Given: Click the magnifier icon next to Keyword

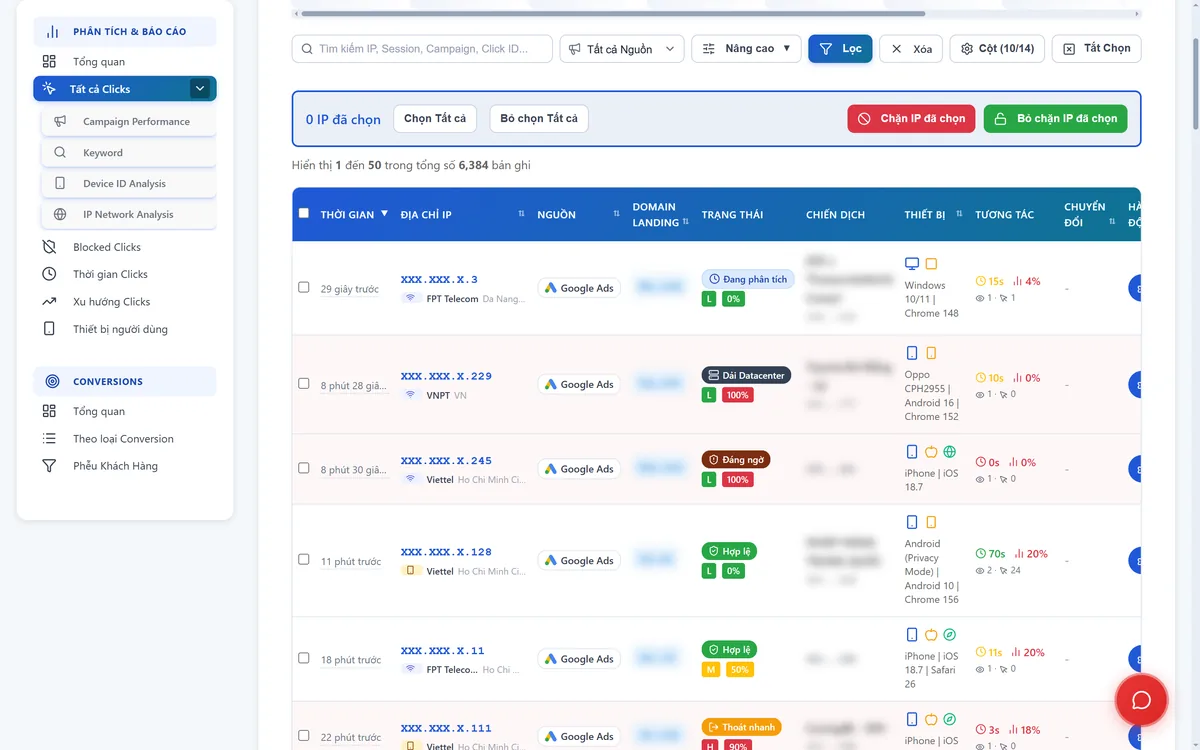Looking at the screenshot, I should [60, 153].
